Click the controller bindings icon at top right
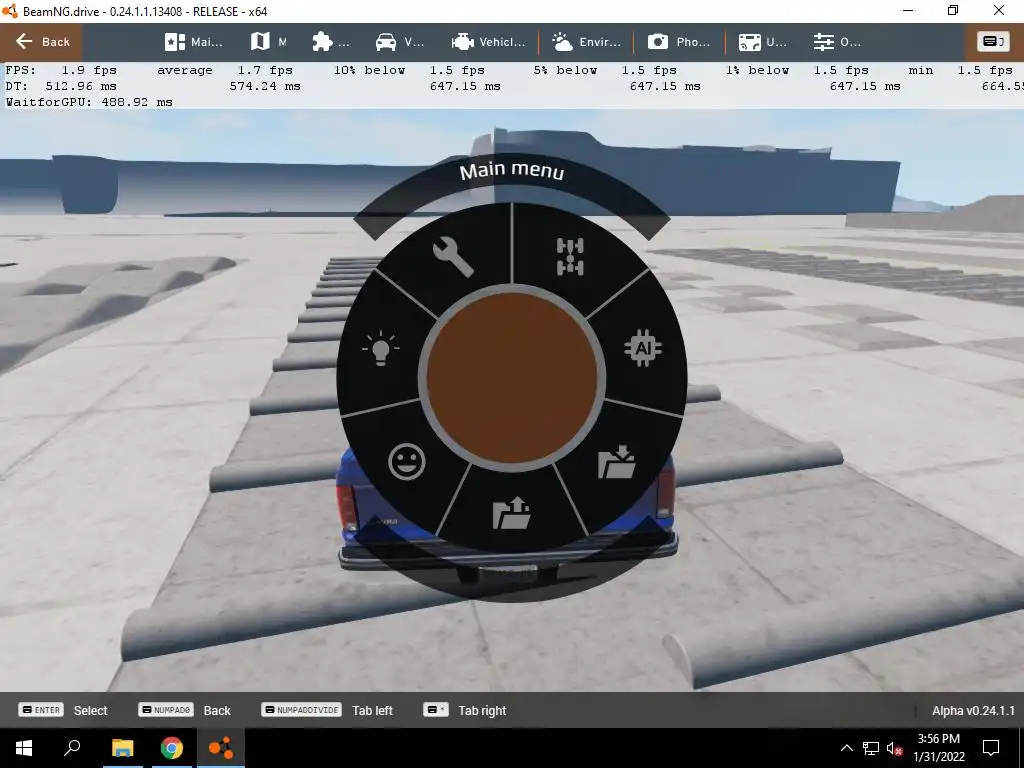 [x=993, y=42]
